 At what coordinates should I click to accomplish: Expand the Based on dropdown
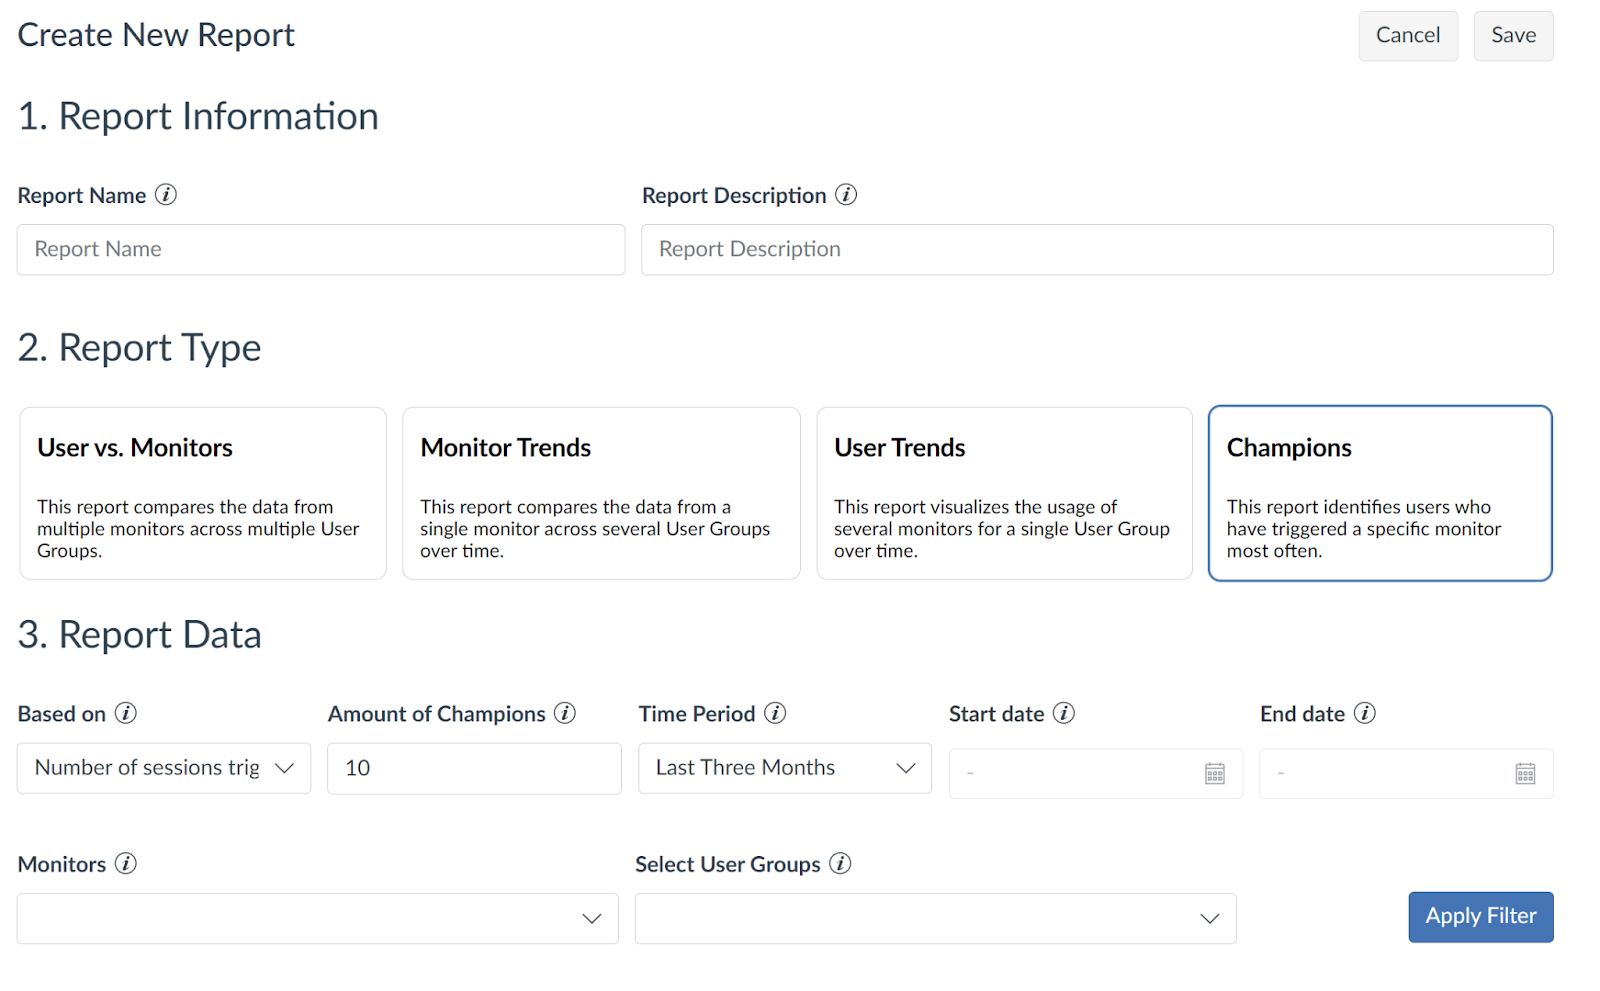pos(164,768)
